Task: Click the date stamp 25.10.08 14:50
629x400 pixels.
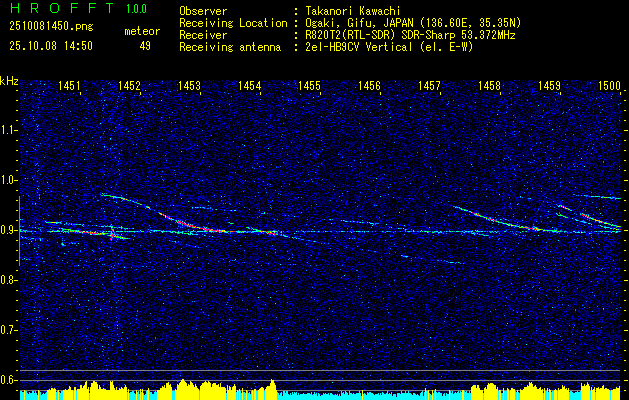Action: [x=51, y=46]
